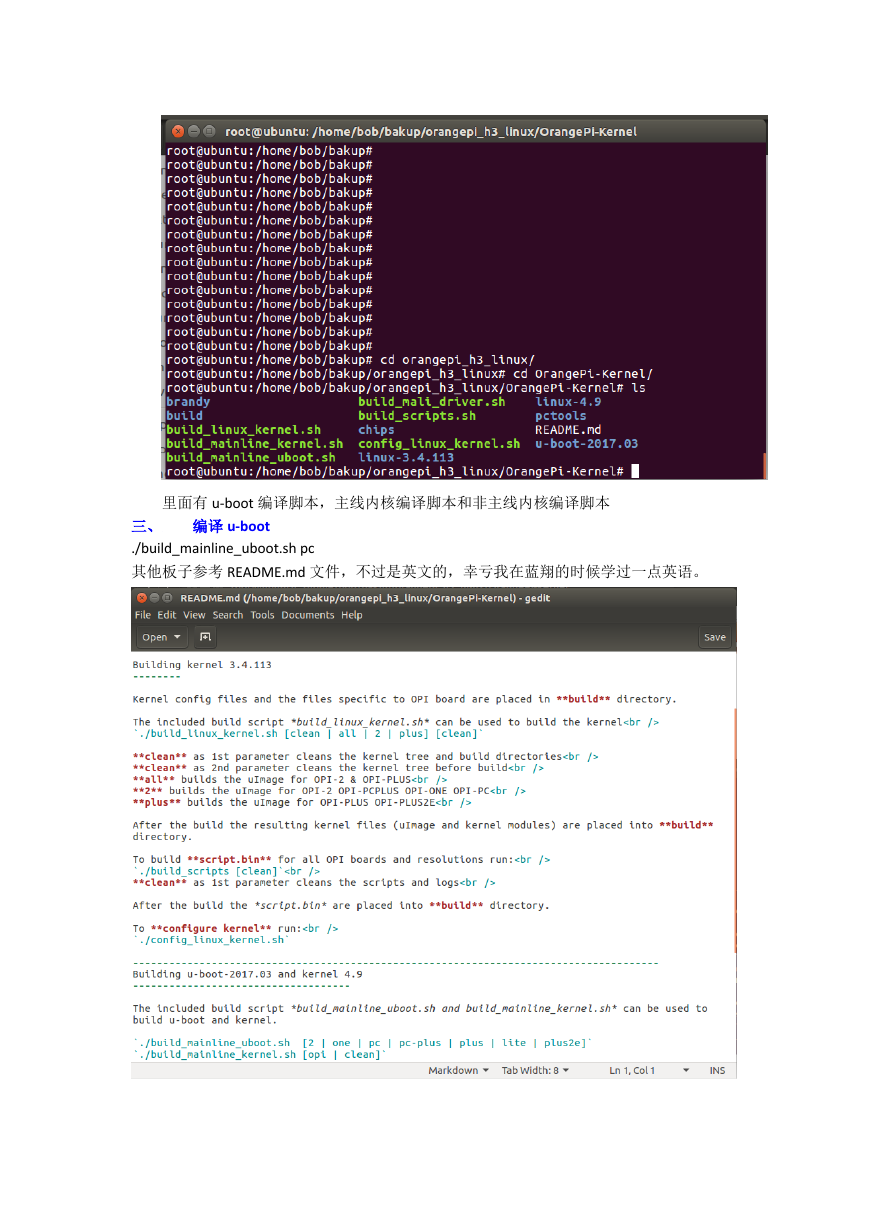Click linux-3.4.113 in terminal listing
The image size is (869, 1228).
click(406, 457)
